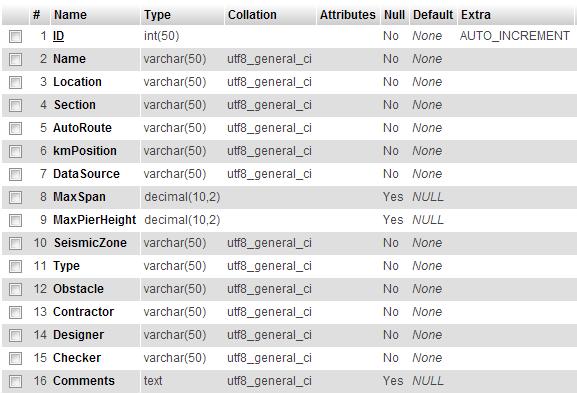The height and width of the screenshot is (394, 577).
Task: Toggle the checkbox for the Section field
Action: 15,105
